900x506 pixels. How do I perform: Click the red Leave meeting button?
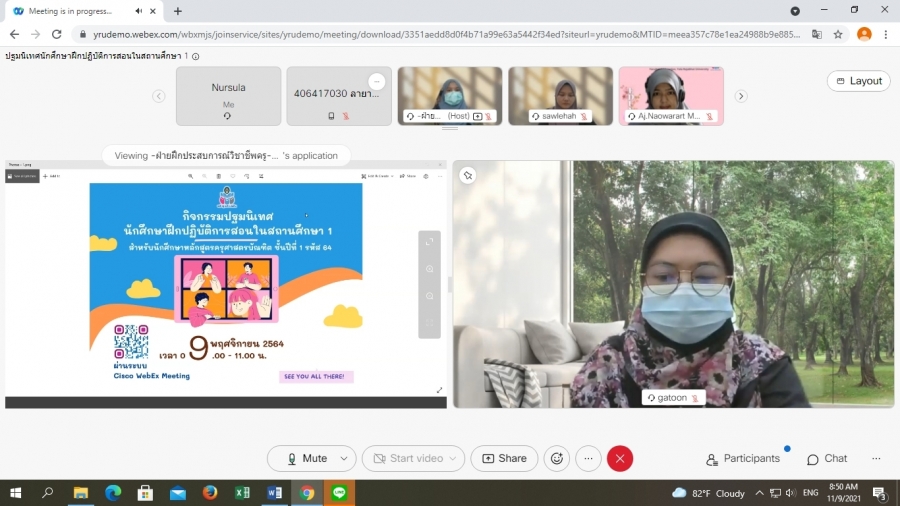pyautogui.click(x=620, y=458)
